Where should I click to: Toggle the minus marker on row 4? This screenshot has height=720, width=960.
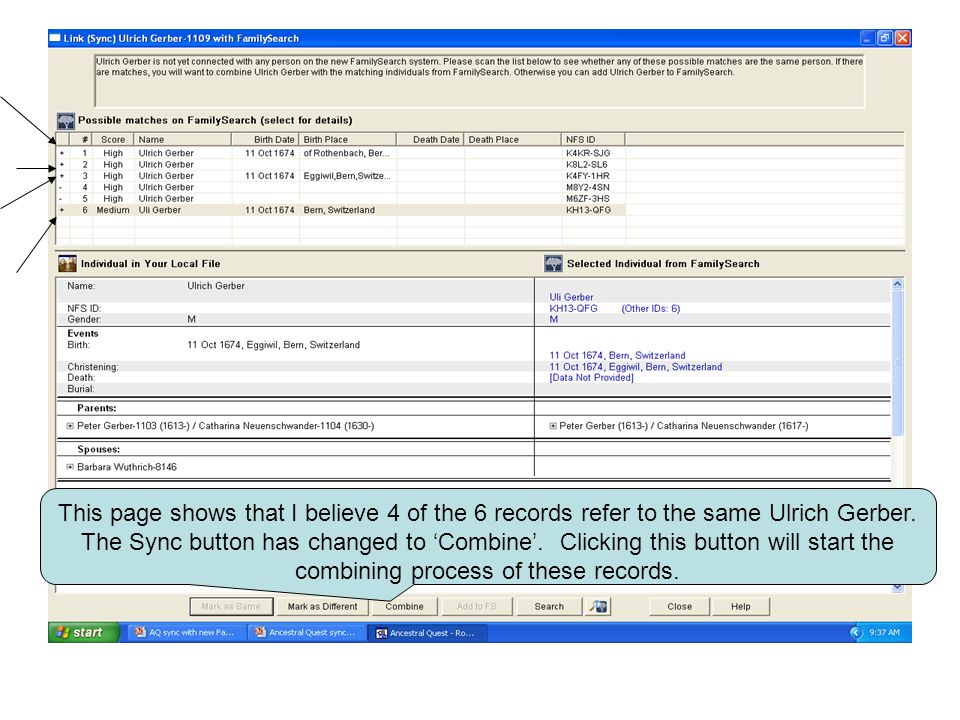(x=62, y=187)
